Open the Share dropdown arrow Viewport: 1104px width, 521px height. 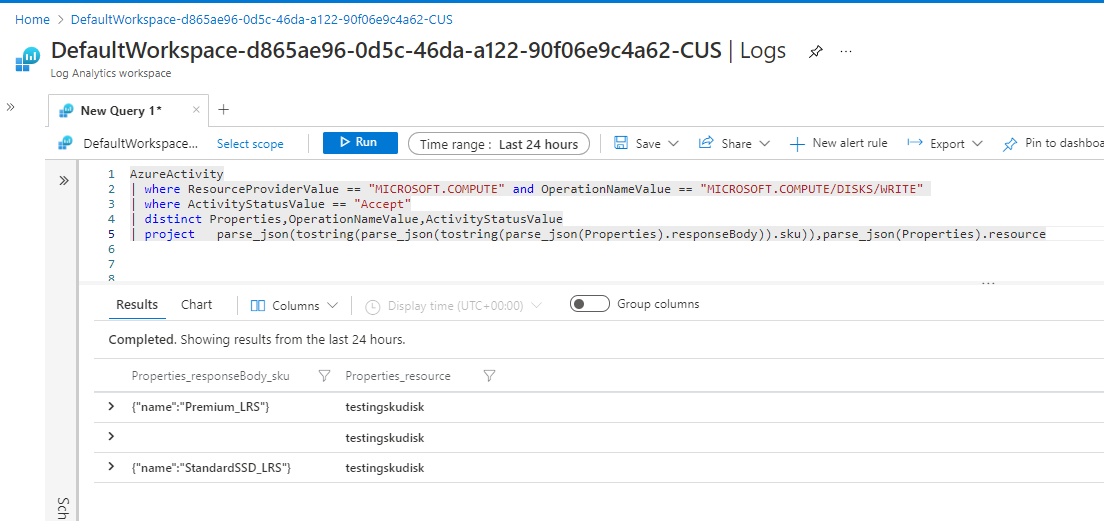pyautogui.click(x=765, y=144)
